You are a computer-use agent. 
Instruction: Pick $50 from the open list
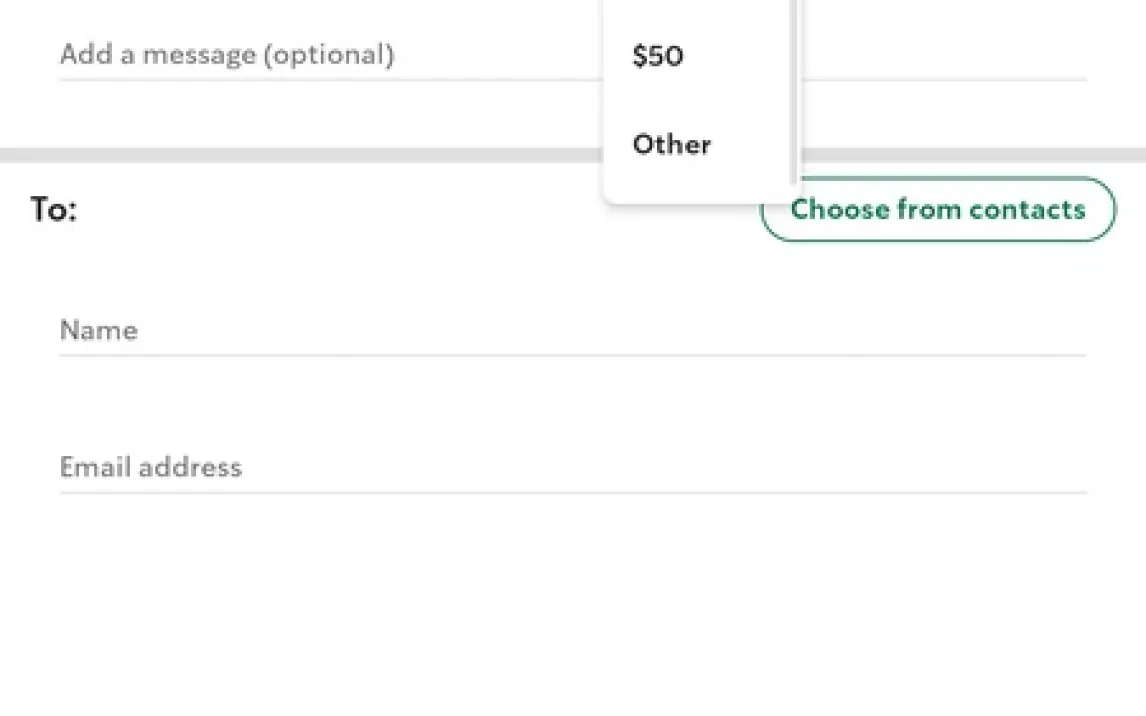[x=658, y=56]
